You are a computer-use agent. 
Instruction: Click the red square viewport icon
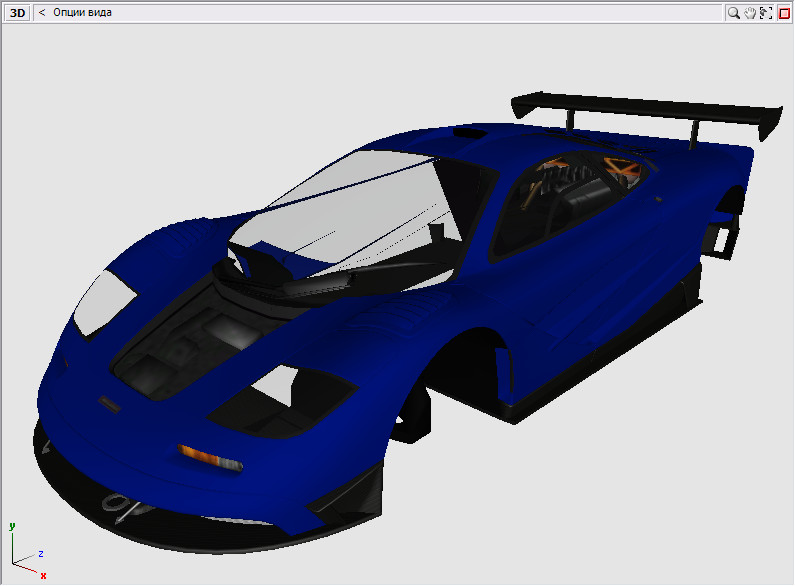point(784,13)
